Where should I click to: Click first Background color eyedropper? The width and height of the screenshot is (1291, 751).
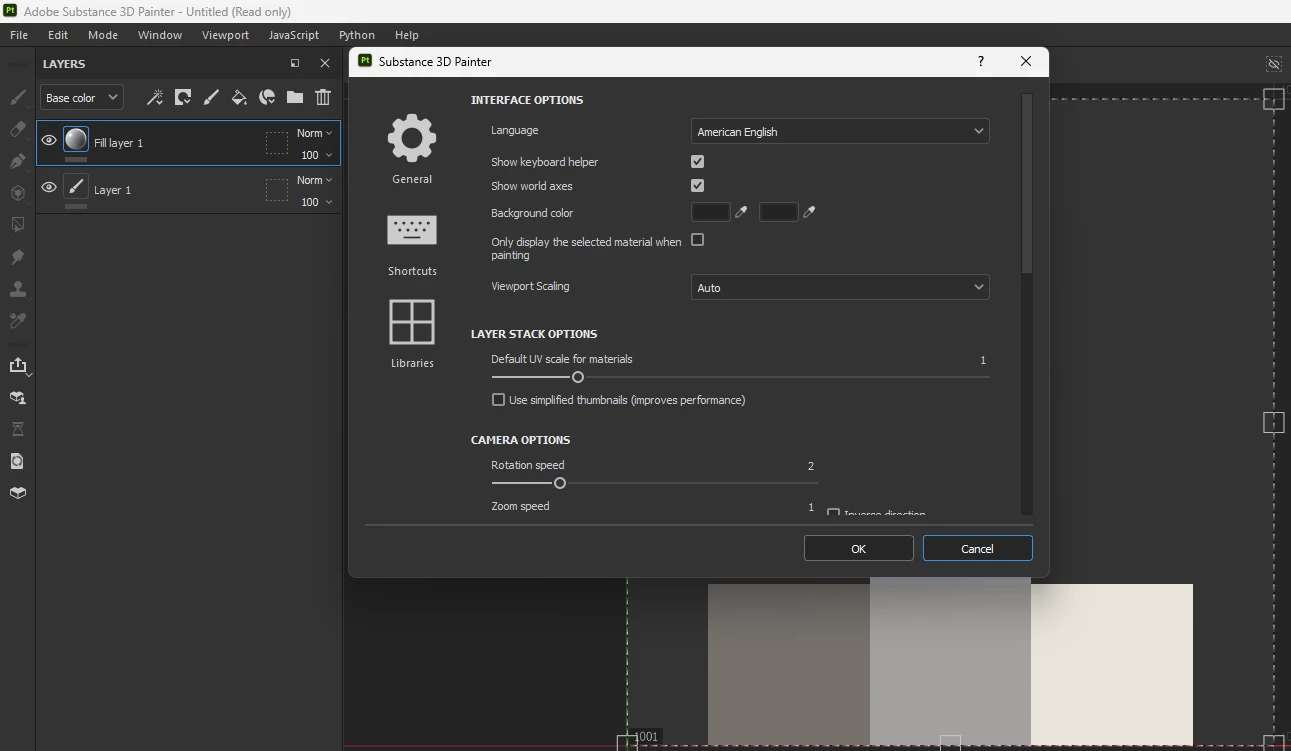coord(741,212)
